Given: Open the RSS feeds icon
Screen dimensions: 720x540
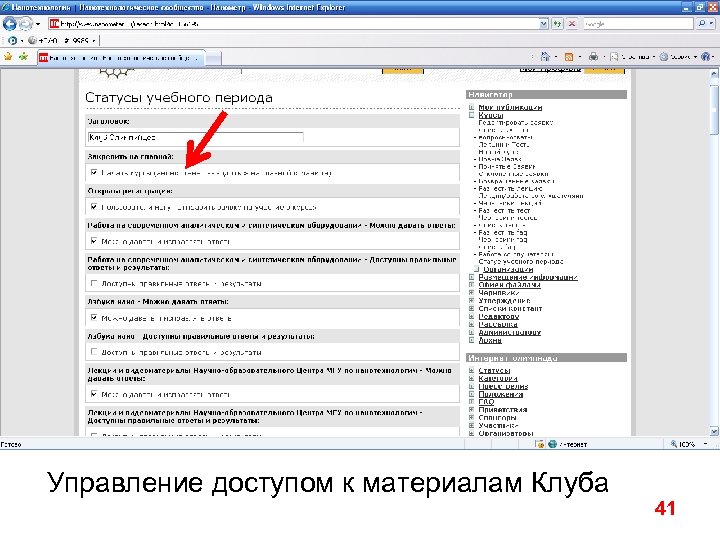Looking at the screenshot, I should coord(569,57).
